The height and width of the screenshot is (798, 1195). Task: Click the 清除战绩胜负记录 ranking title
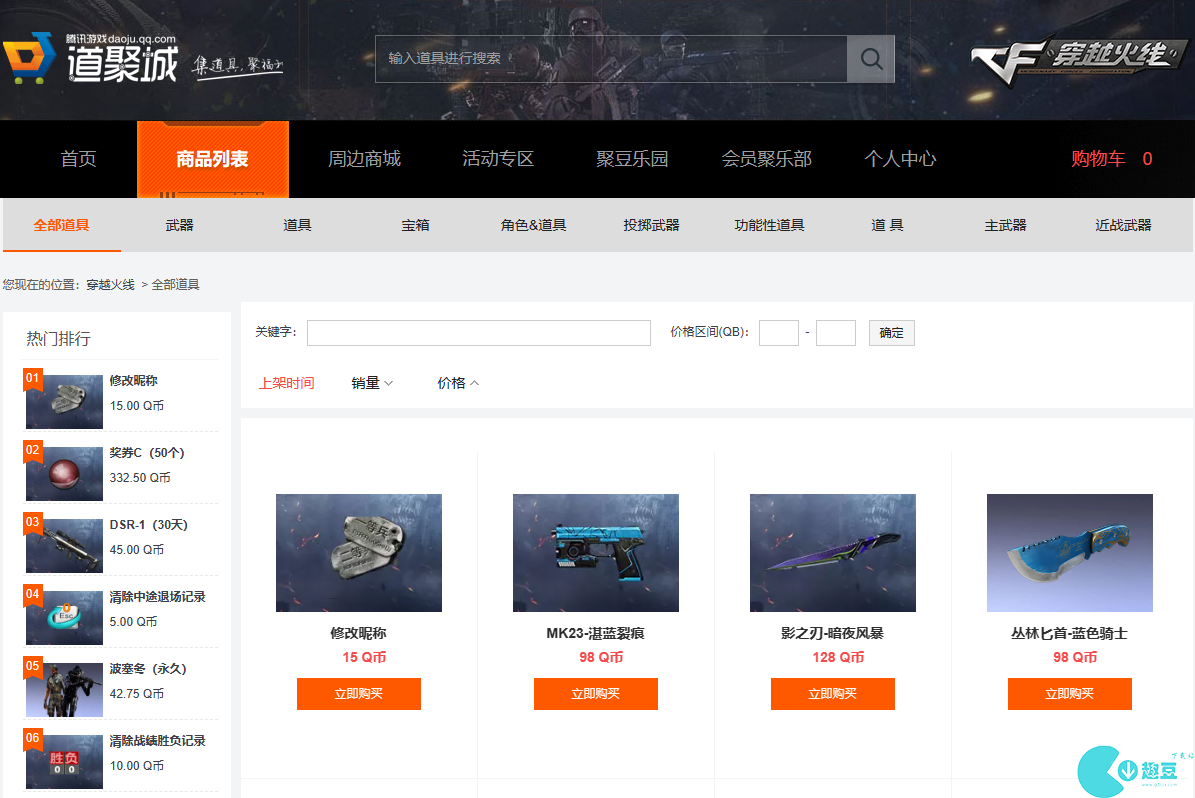coord(158,740)
